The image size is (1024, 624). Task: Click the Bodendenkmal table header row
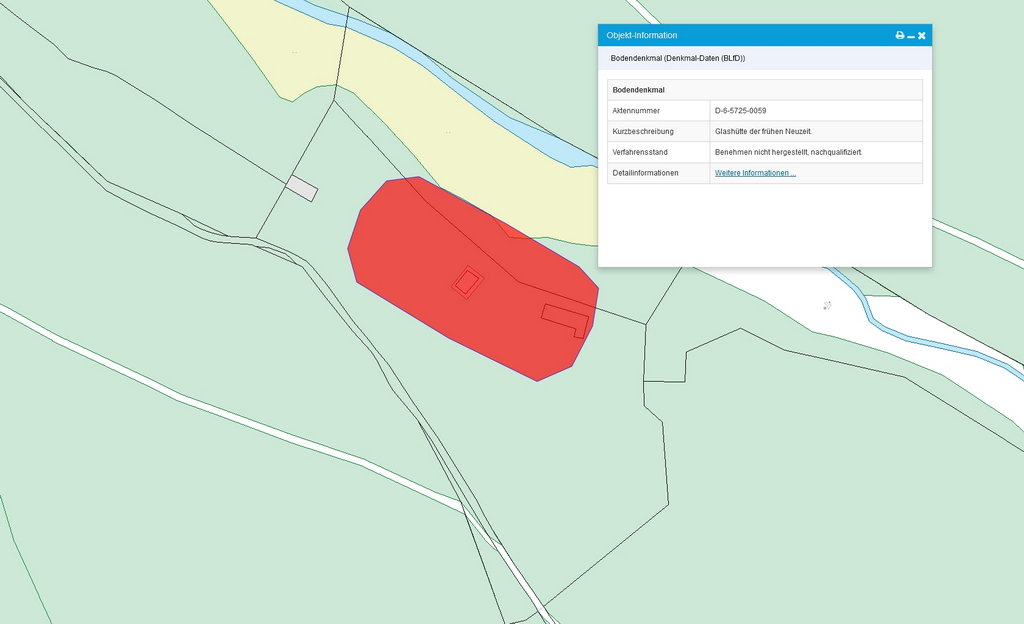click(764, 90)
